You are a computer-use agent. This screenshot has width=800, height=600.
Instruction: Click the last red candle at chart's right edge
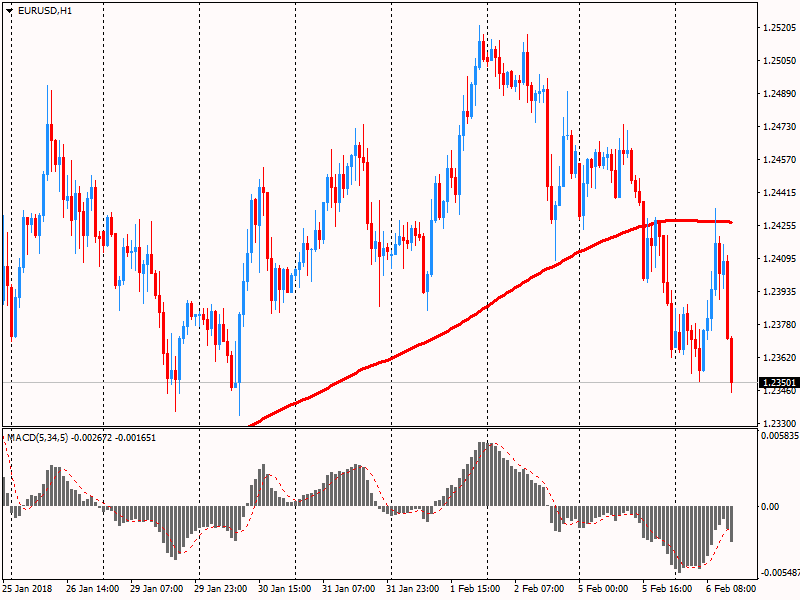733,360
